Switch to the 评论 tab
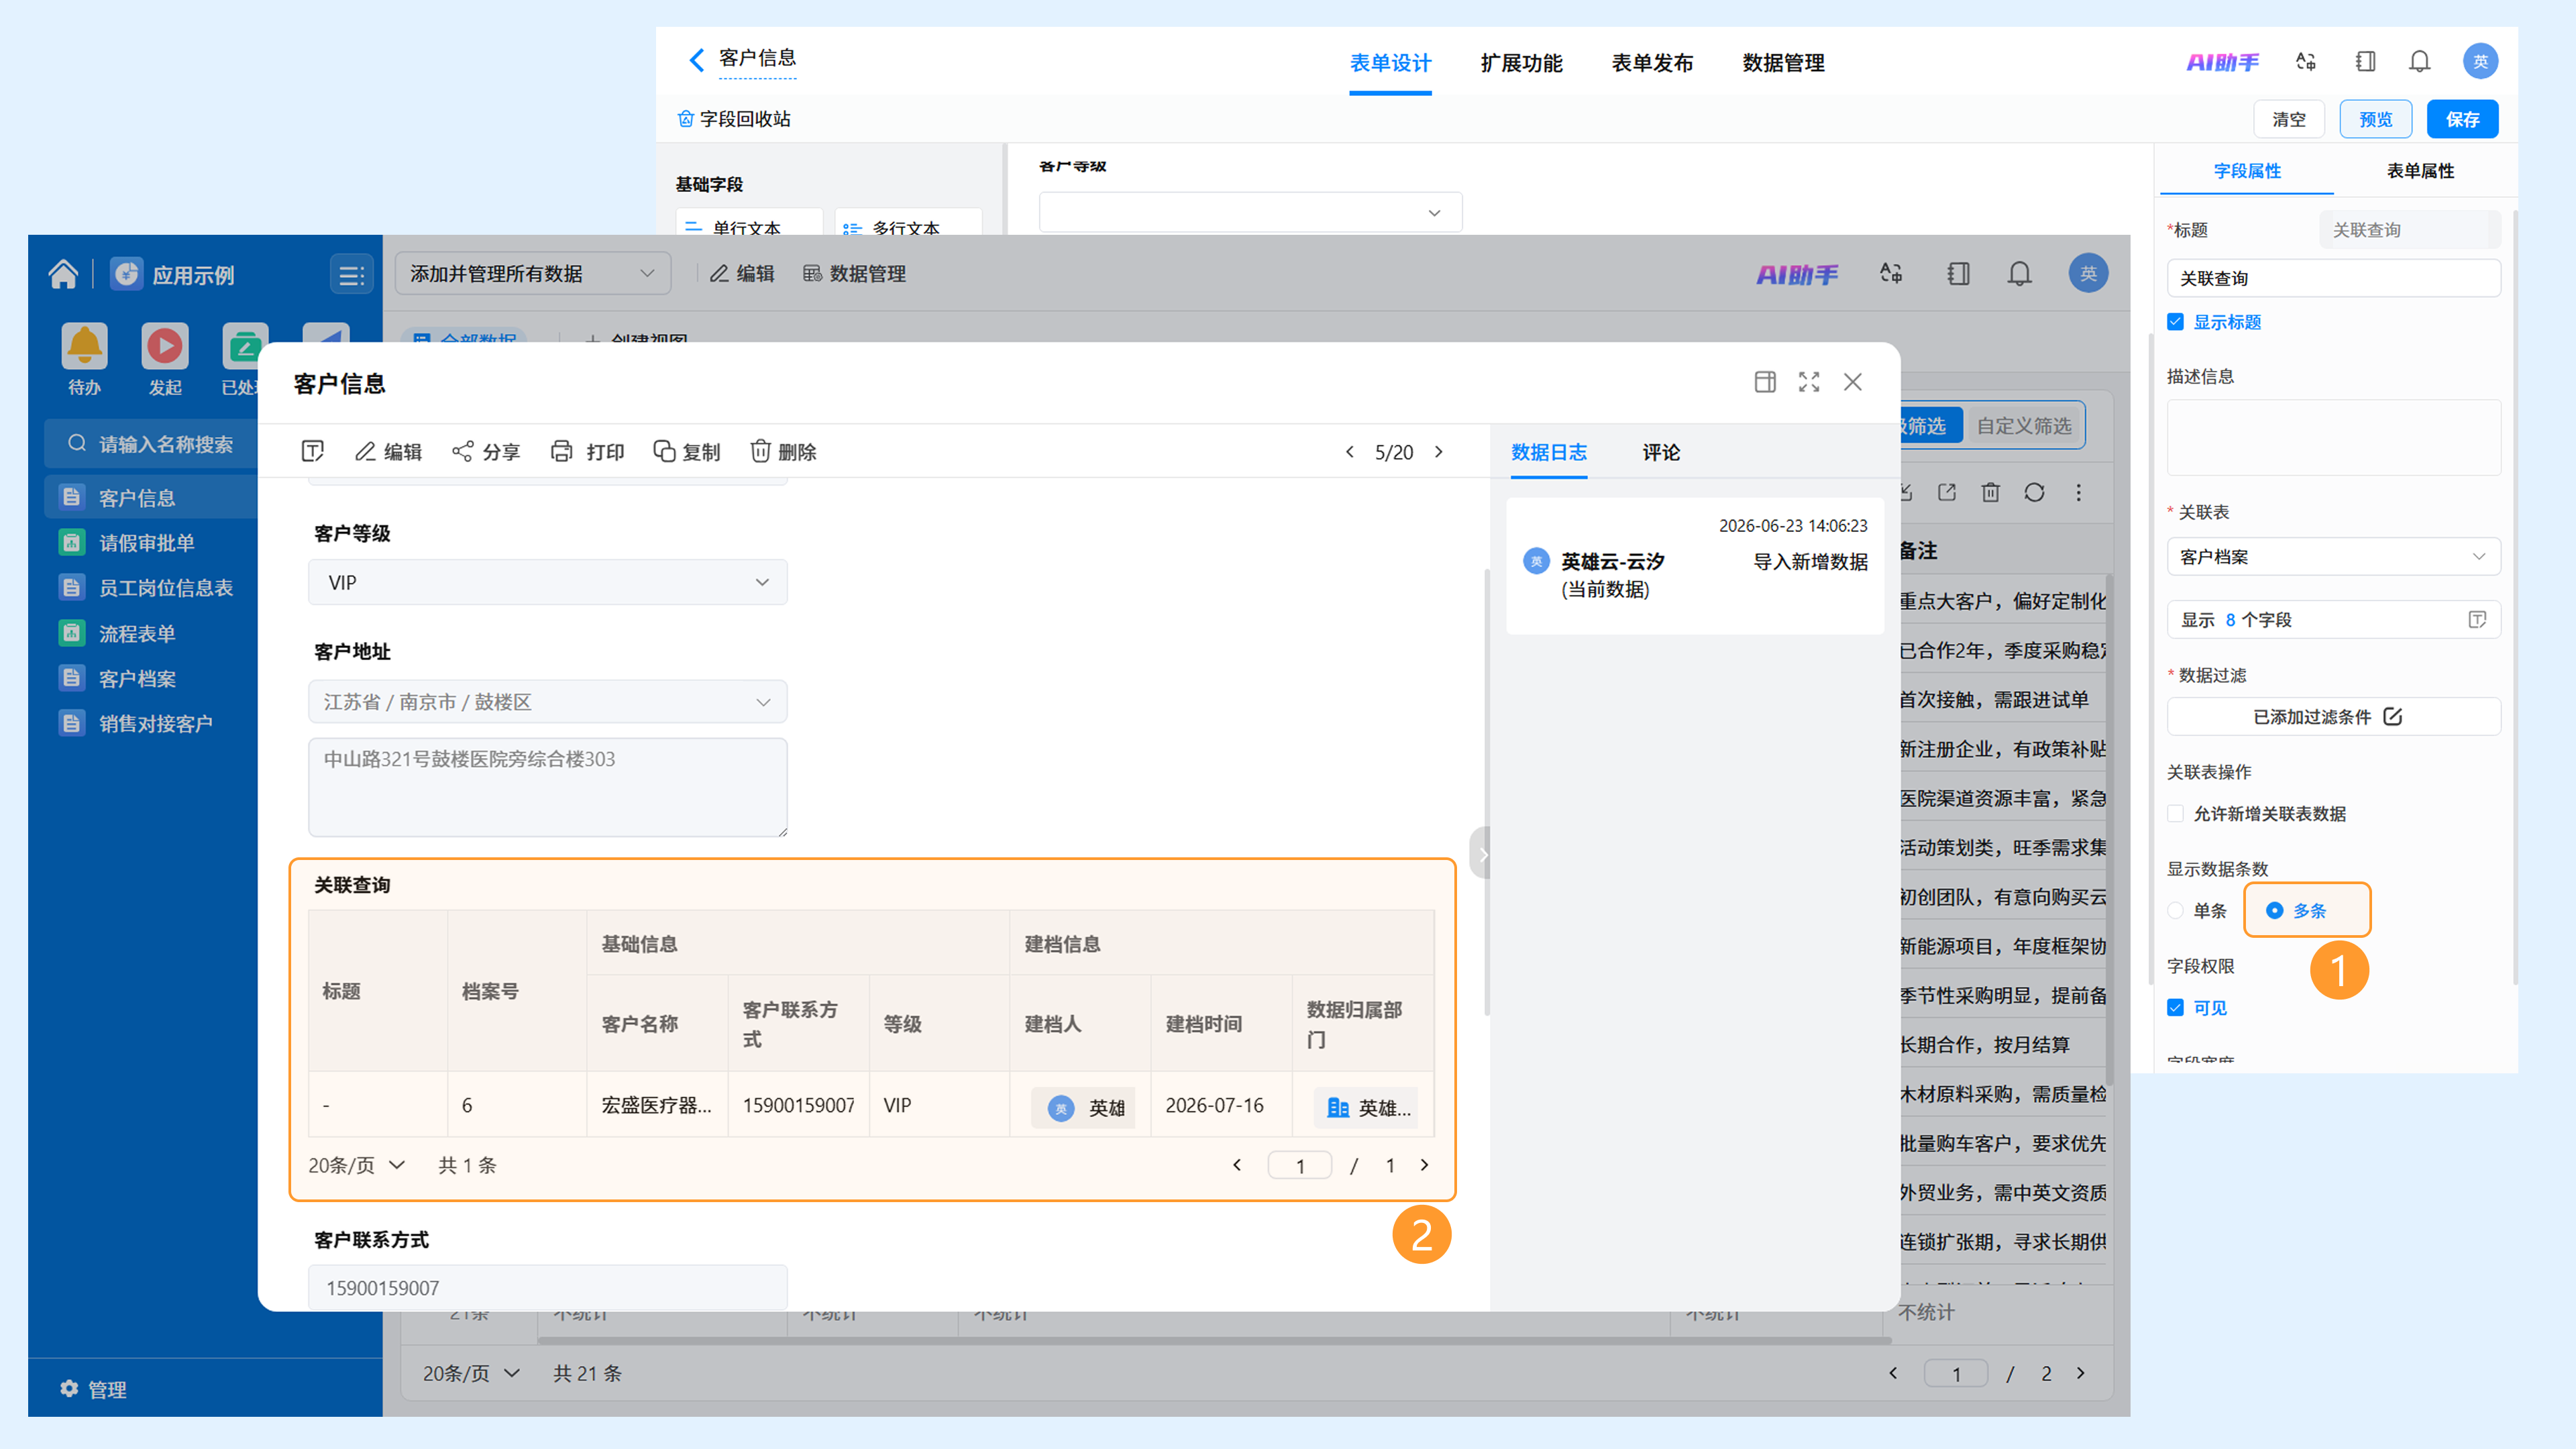This screenshot has width=2576, height=1449. point(1661,453)
